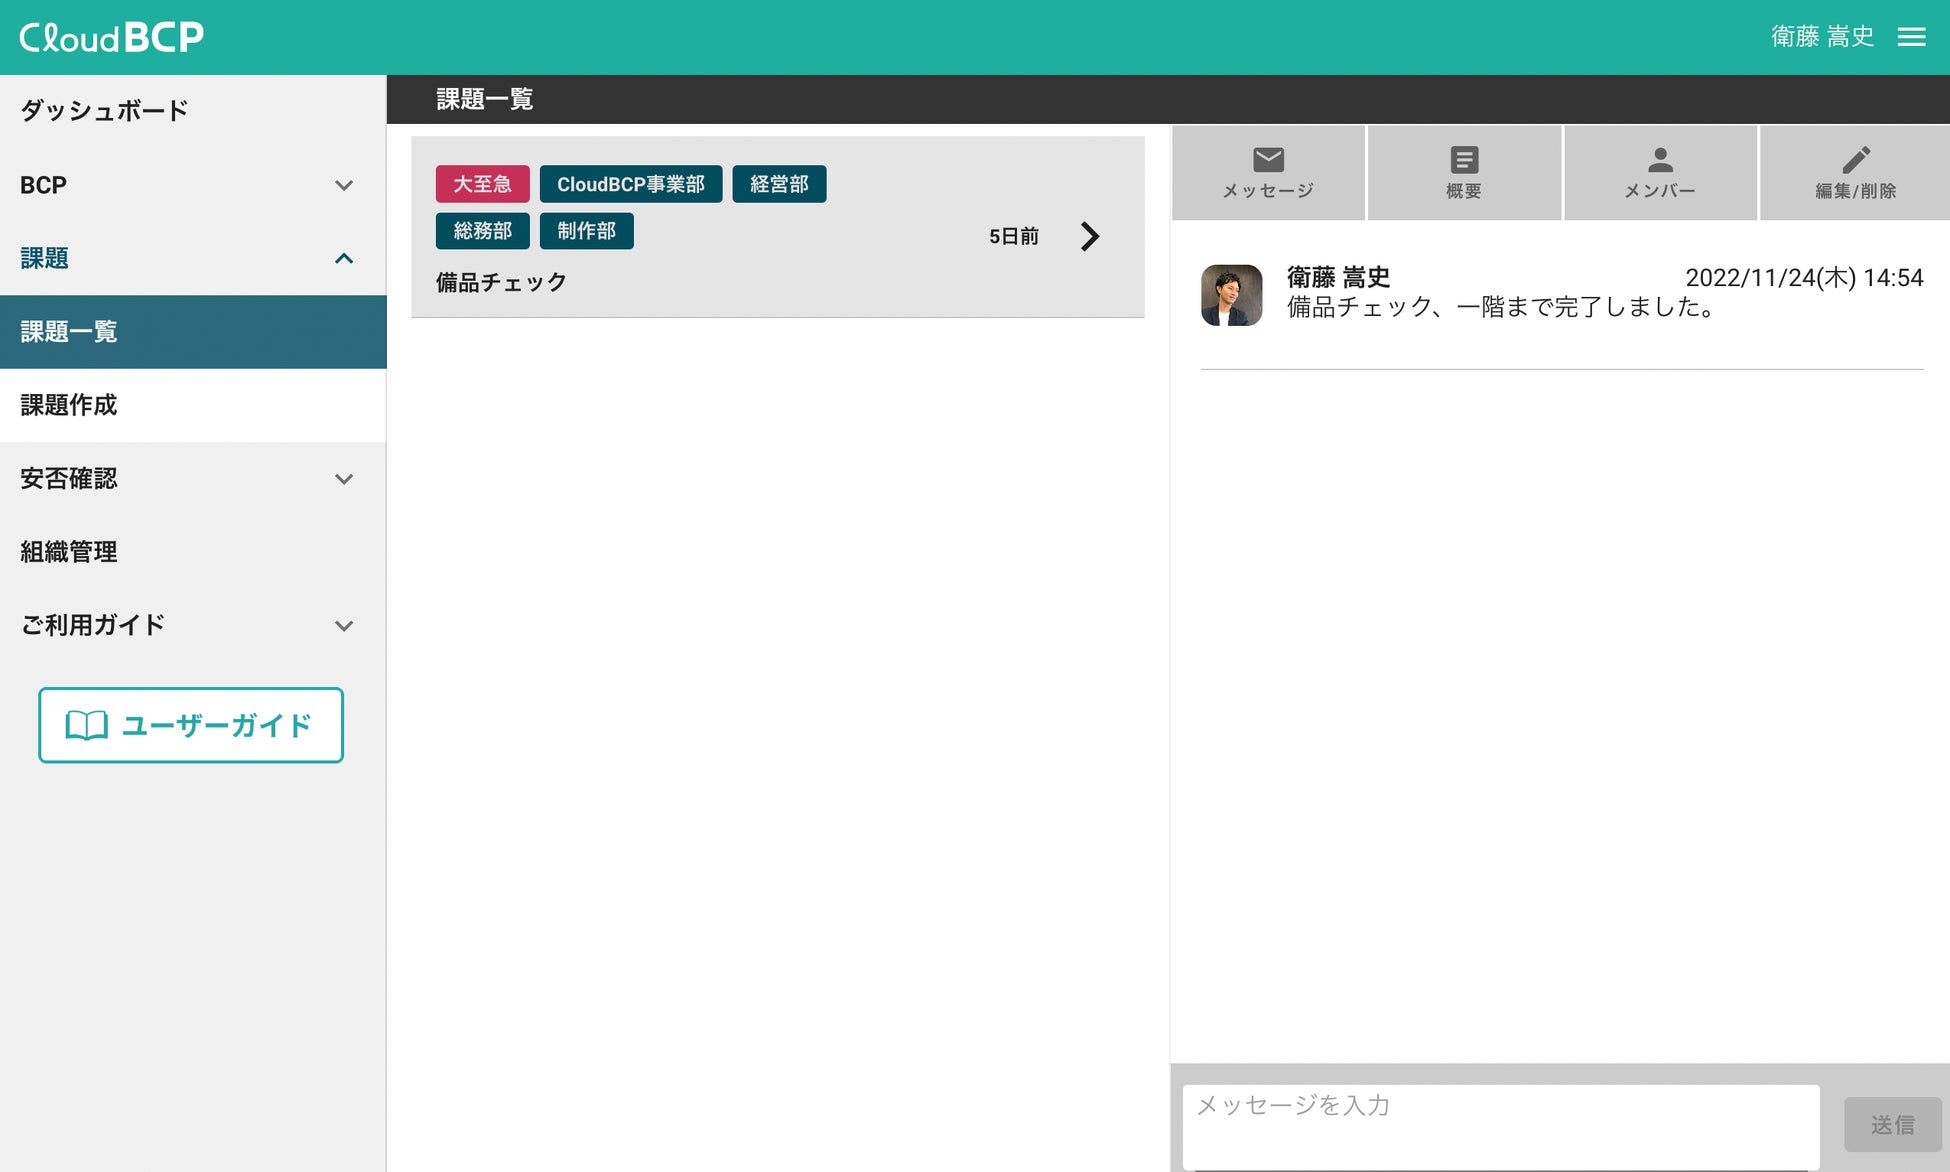Click the 大至急 red tag
This screenshot has height=1172, width=1950.
(482, 184)
